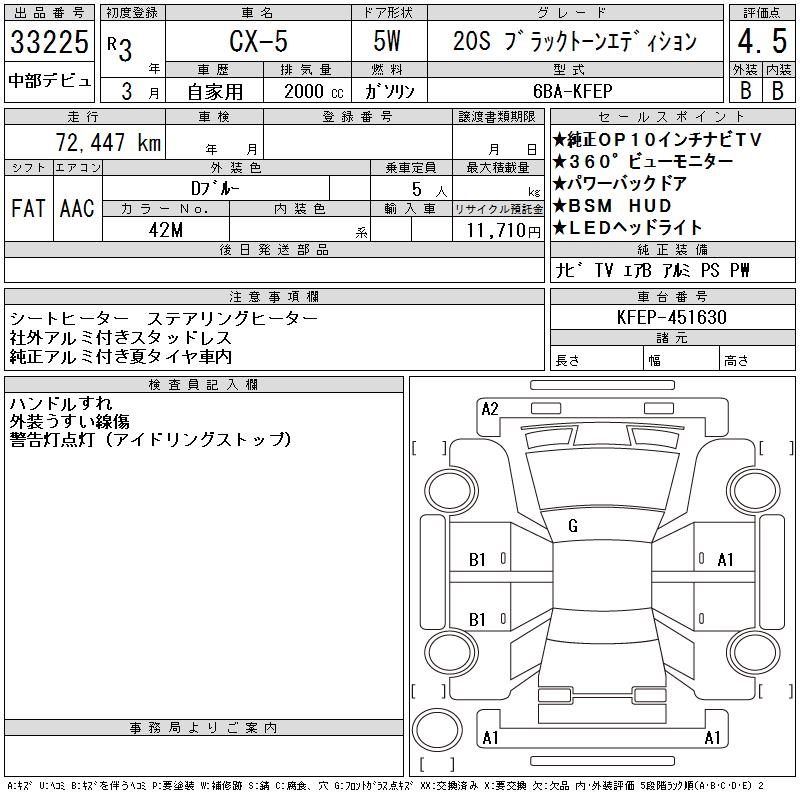
Task: Click the grade text 20S ブラックトーンエディション
Action: coord(575,41)
